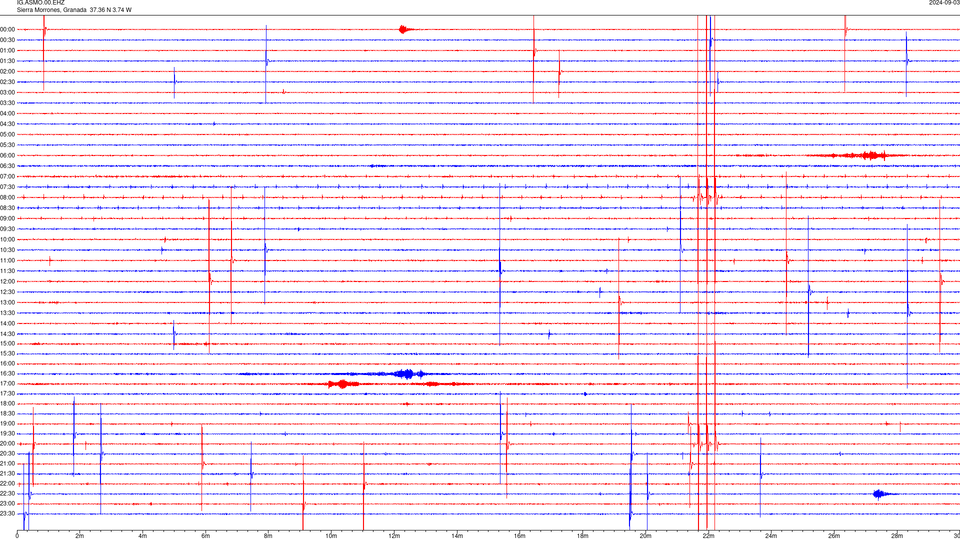The image size is (960, 540).
Task: Select the 16:00 time row label
Action: click(8, 363)
